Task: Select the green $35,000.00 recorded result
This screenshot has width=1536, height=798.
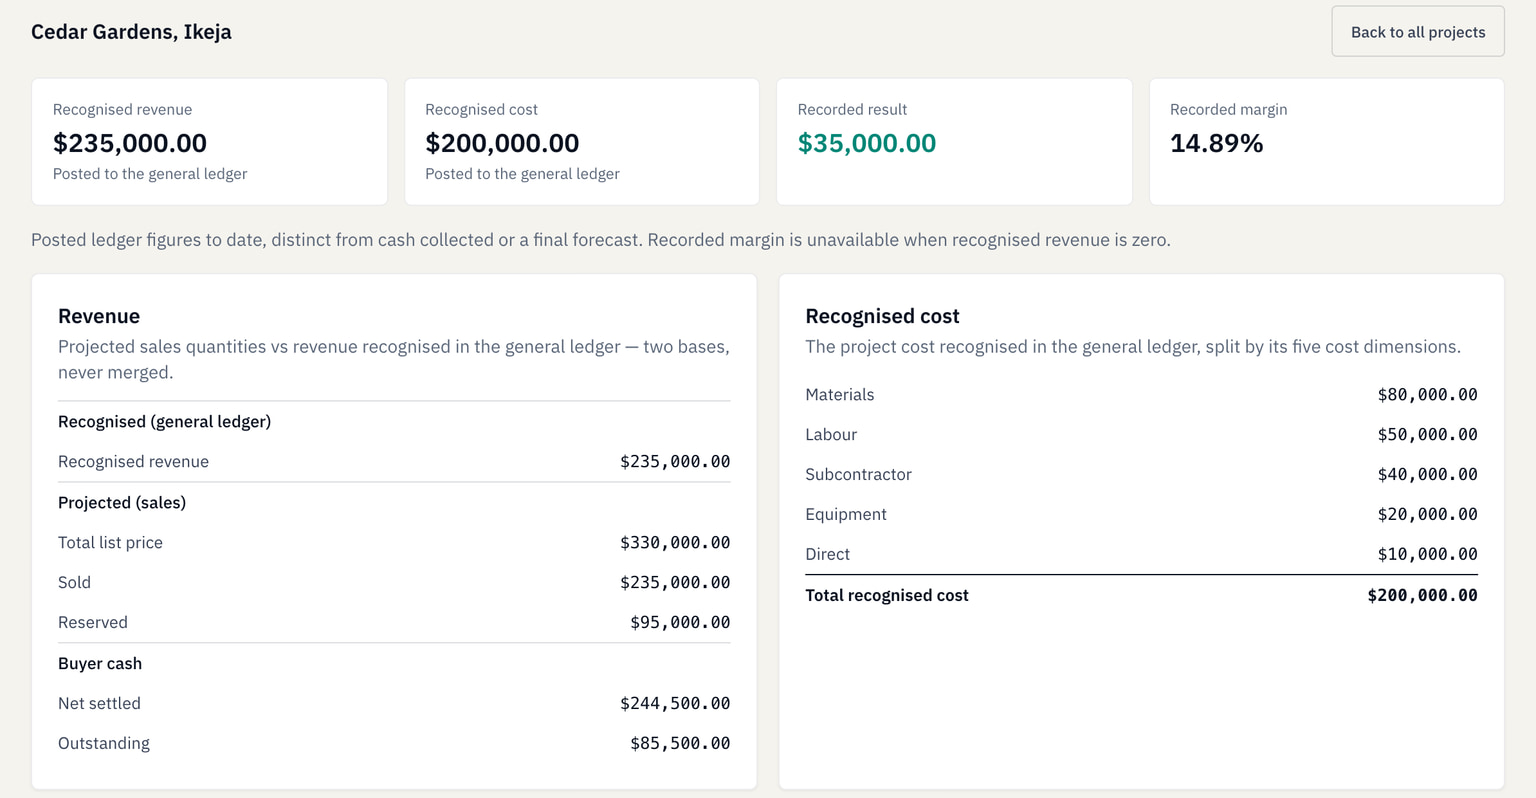Action: [867, 143]
